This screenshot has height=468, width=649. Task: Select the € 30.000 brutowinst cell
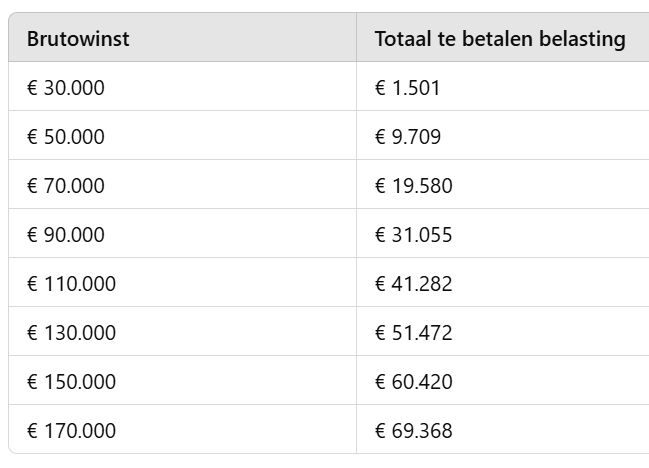pyautogui.click(x=66, y=88)
